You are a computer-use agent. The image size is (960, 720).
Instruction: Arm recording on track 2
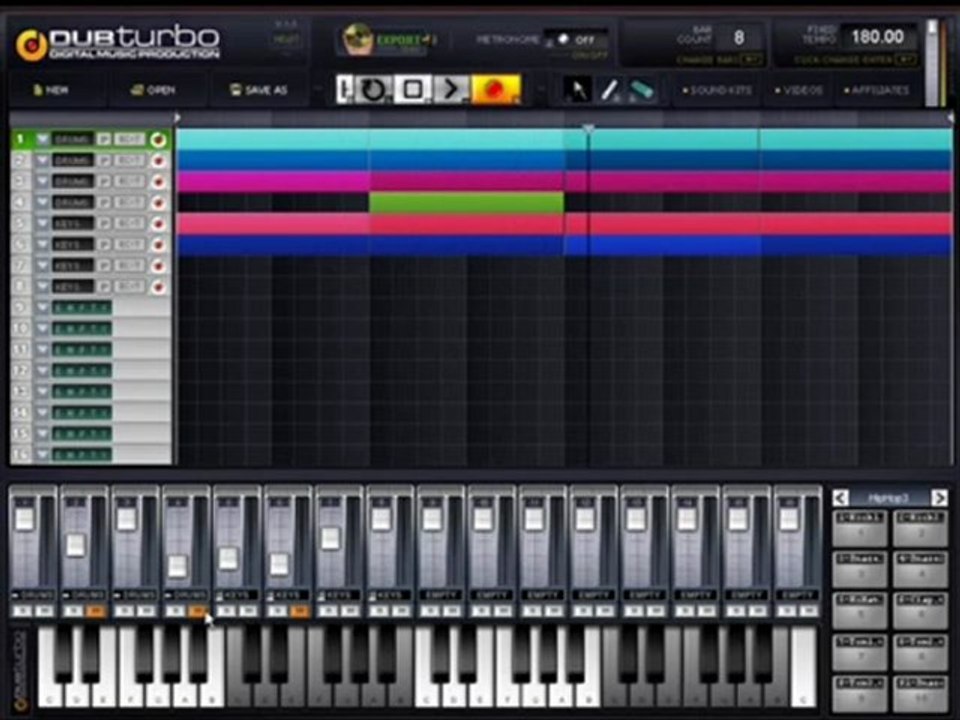click(159, 161)
